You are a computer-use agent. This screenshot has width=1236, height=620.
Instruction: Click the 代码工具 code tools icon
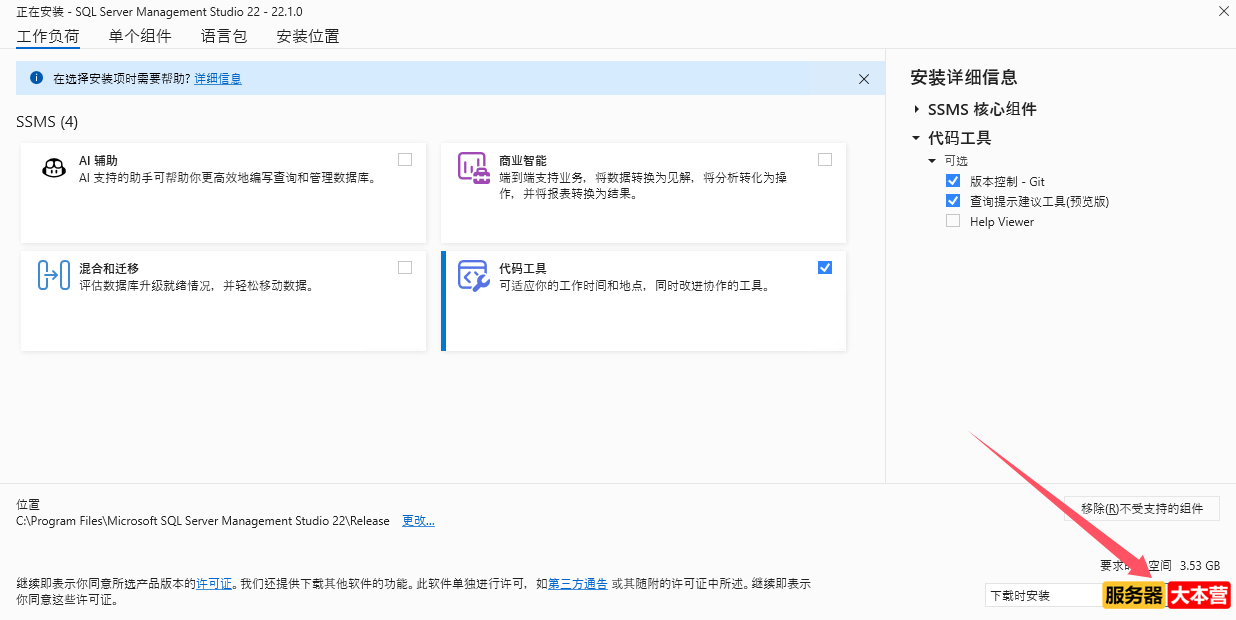474,274
